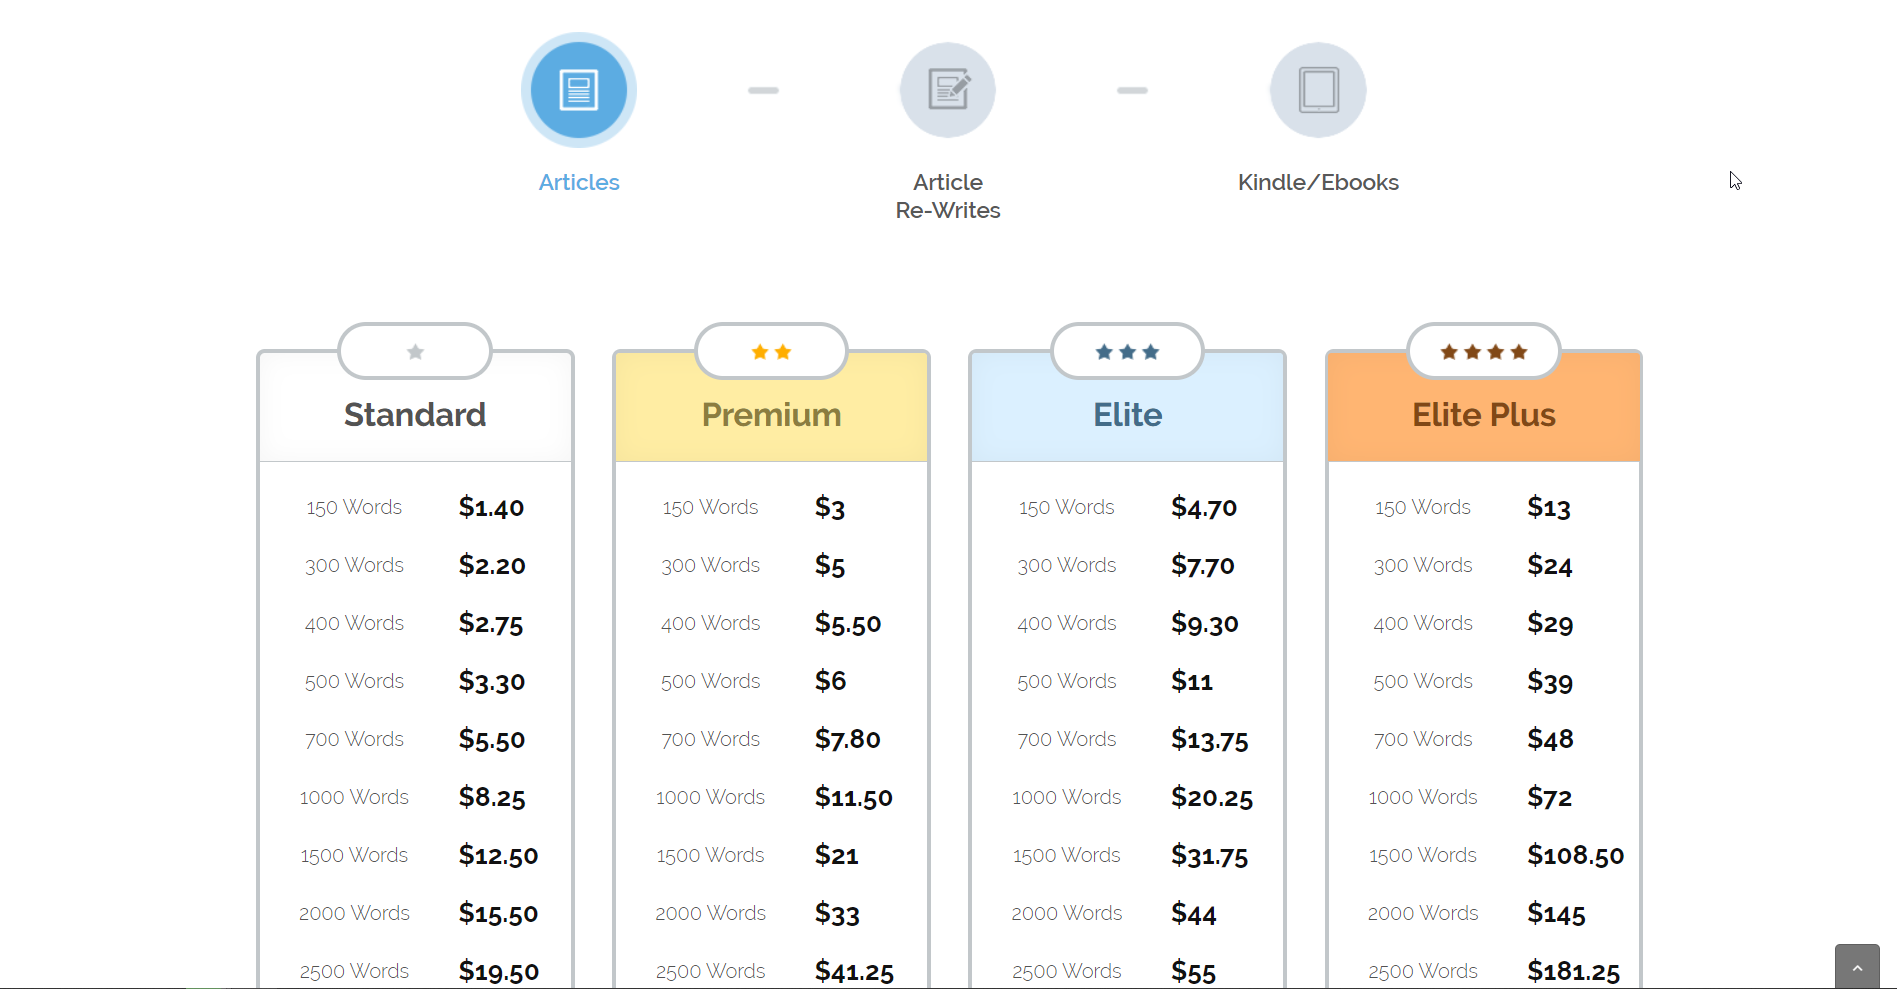Click the Standard plan heading
The width and height of the screenshot is (1897, 989).
415,415
